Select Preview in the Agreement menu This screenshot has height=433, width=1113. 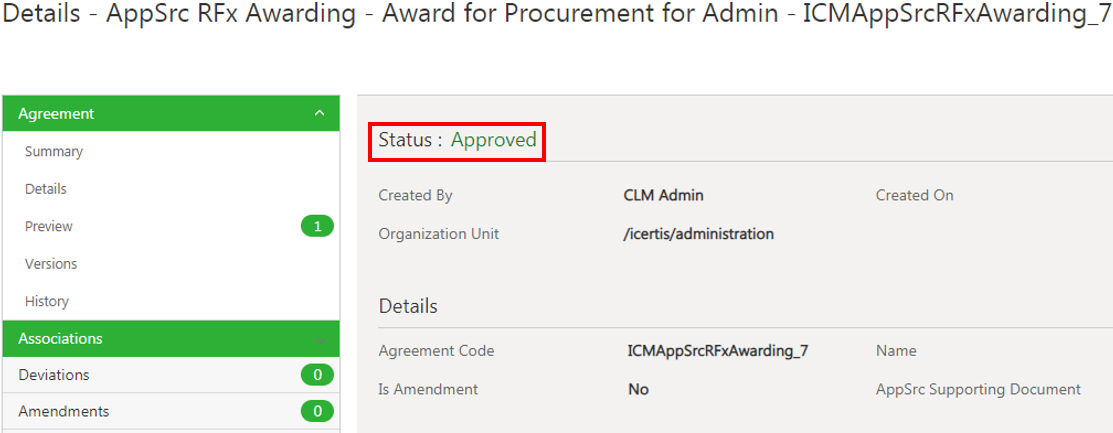[48, 226]
